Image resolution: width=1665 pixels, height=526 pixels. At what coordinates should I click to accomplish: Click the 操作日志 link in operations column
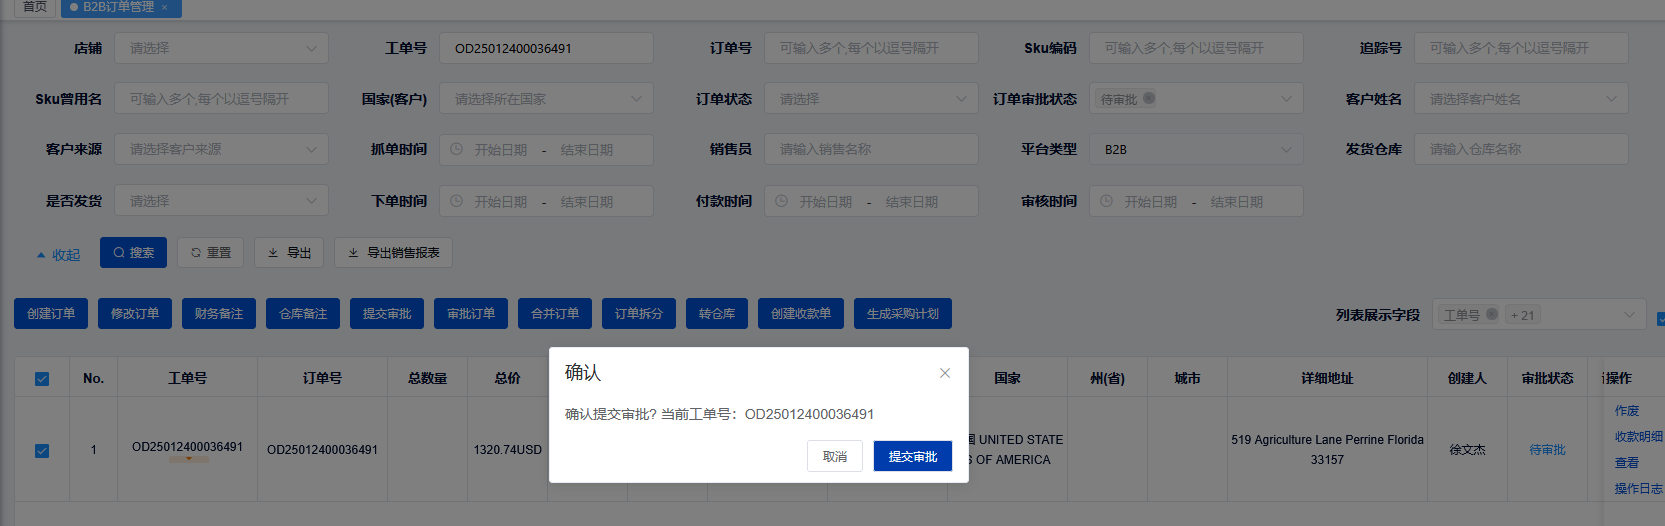(x=1638, y=489)
